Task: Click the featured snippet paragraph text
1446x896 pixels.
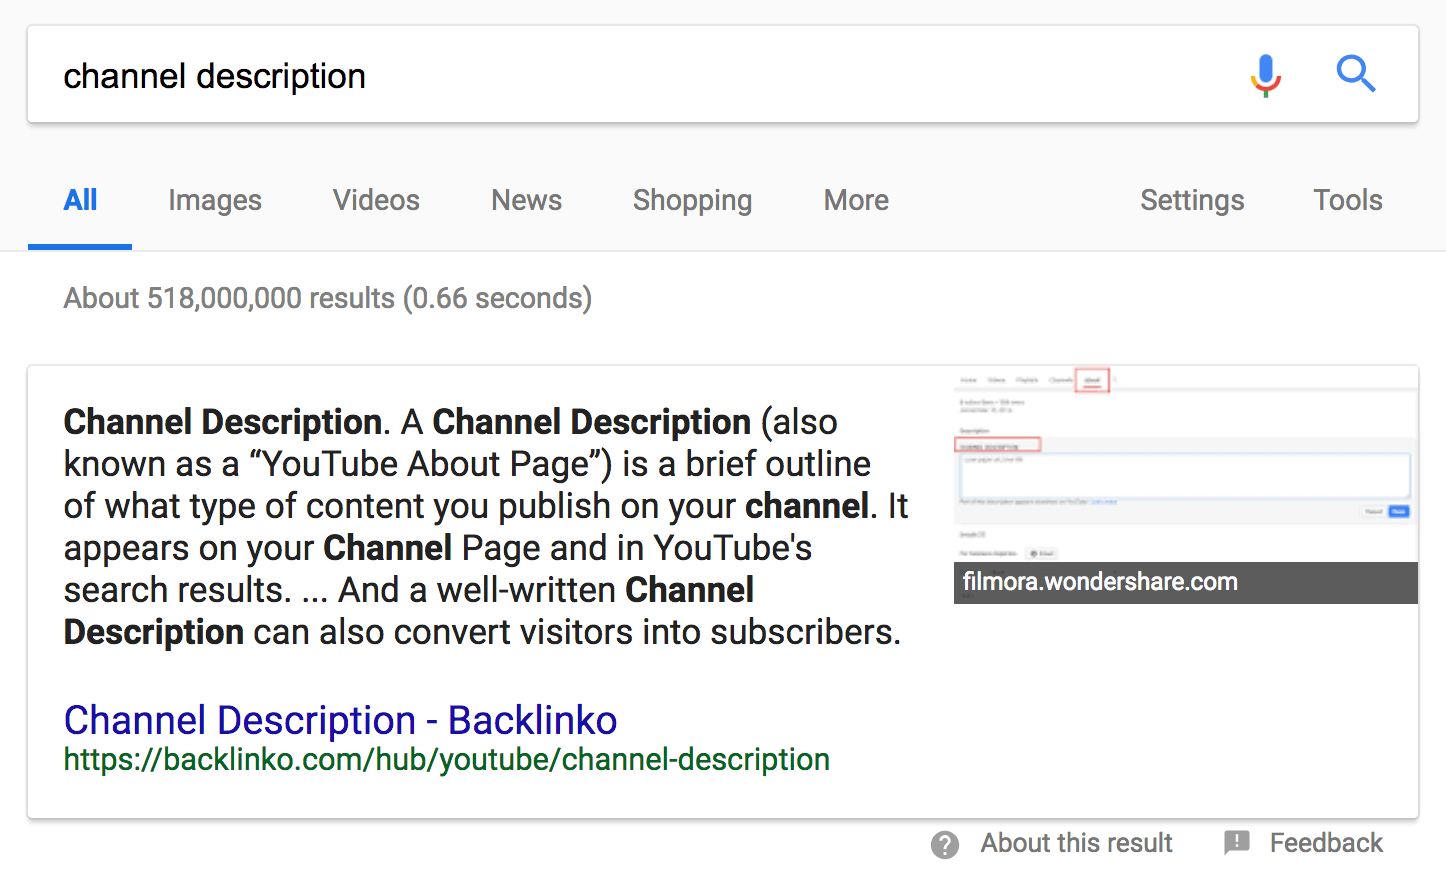Action: pos(486,527)
